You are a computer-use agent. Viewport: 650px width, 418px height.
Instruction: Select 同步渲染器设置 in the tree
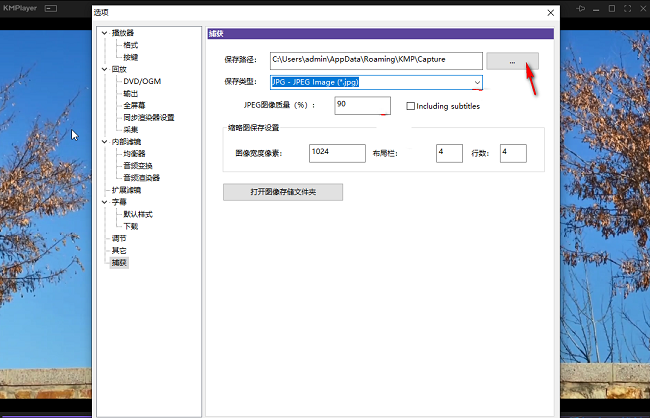(148, 118)
